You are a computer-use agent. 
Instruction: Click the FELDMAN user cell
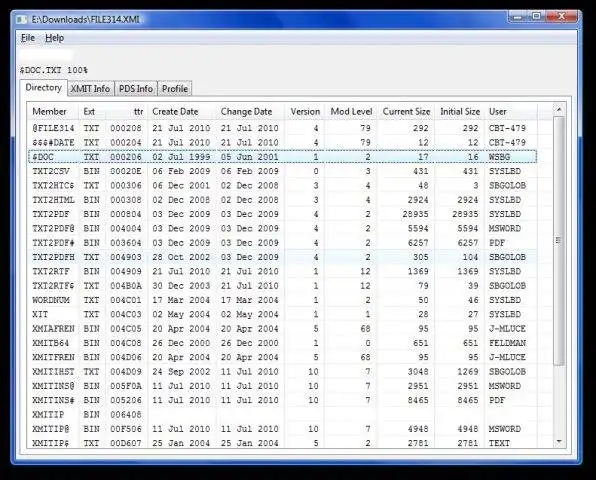pyautogui.click(x=507, y=343)
